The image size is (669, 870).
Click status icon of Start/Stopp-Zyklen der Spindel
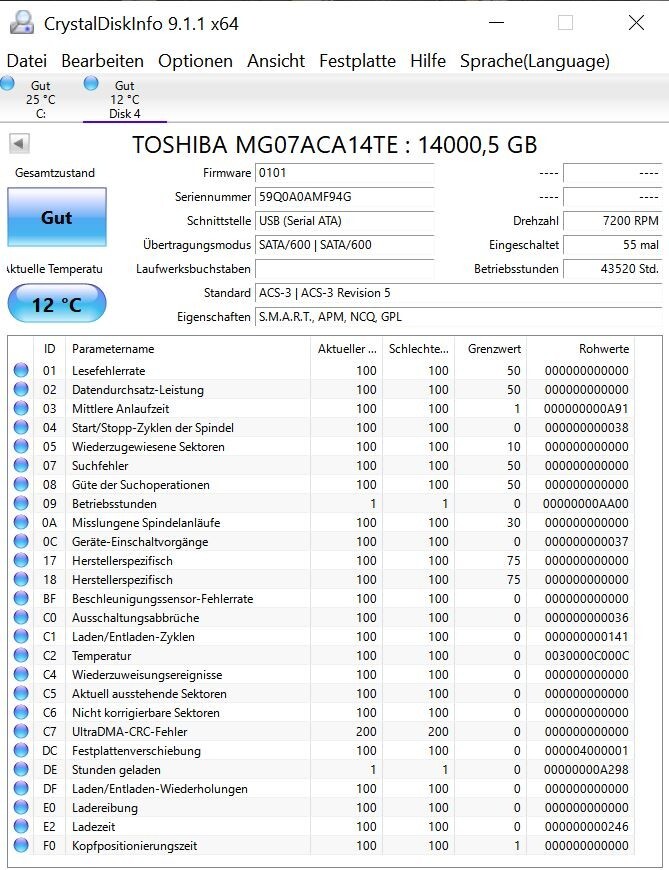(21, 427)
